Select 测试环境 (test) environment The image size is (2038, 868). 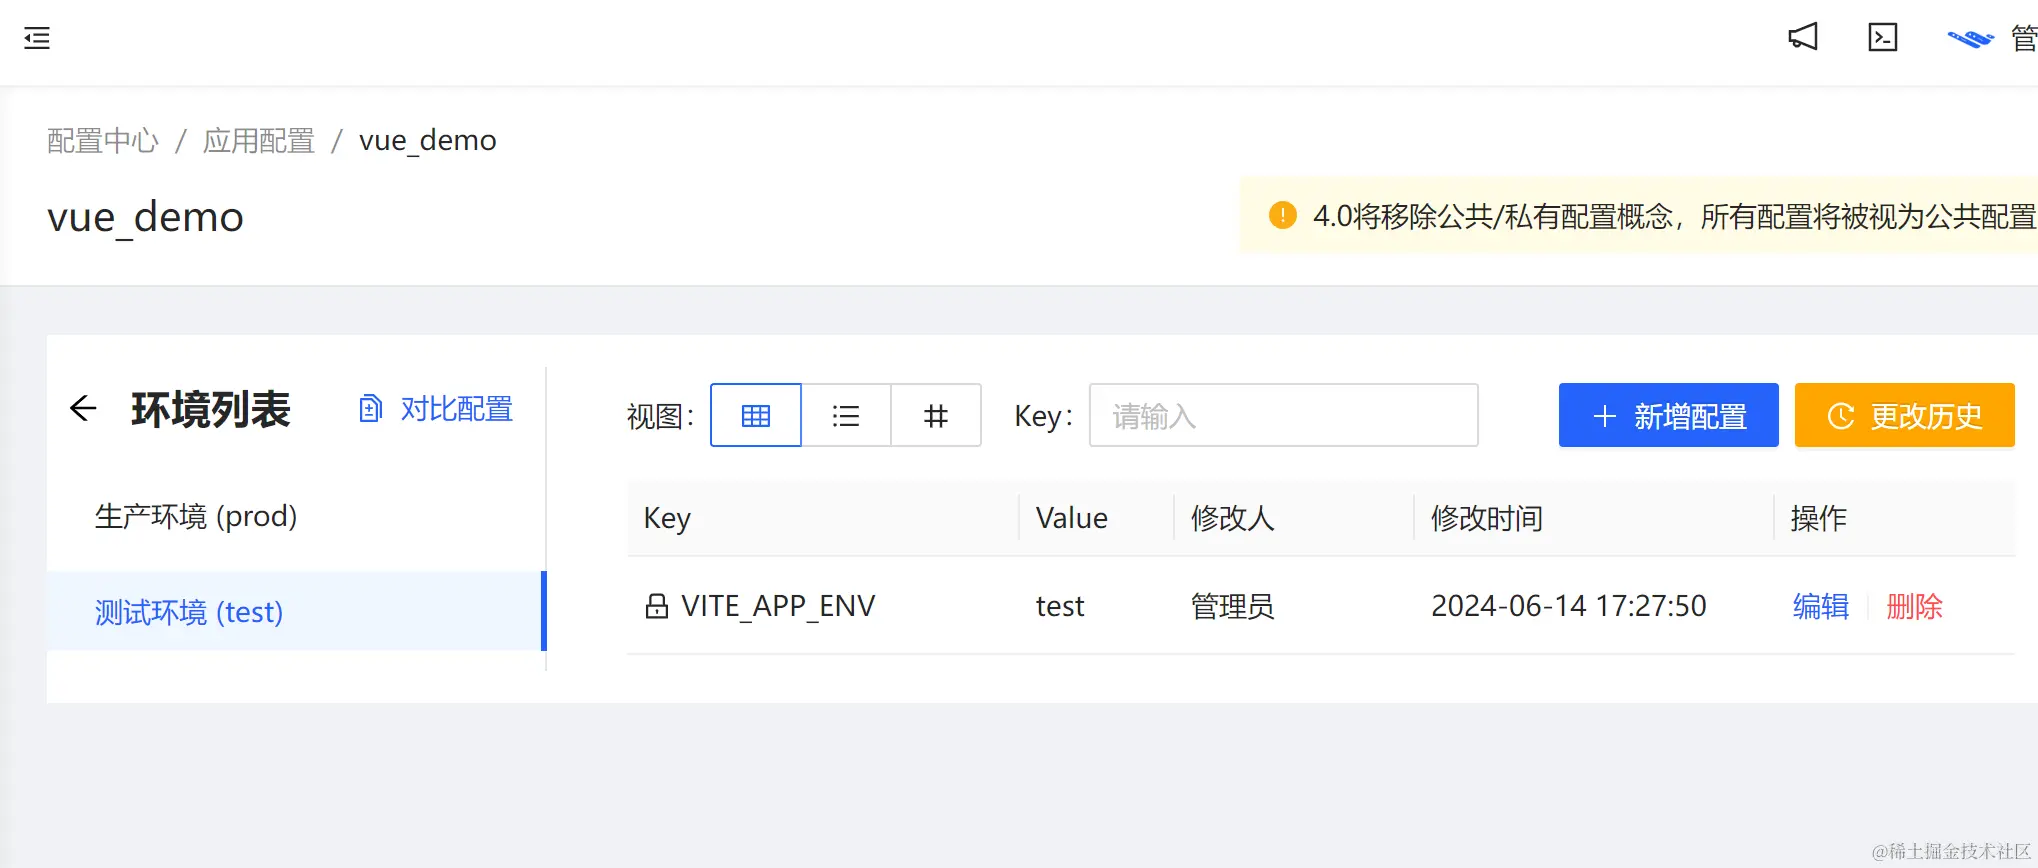pos(296,611)
